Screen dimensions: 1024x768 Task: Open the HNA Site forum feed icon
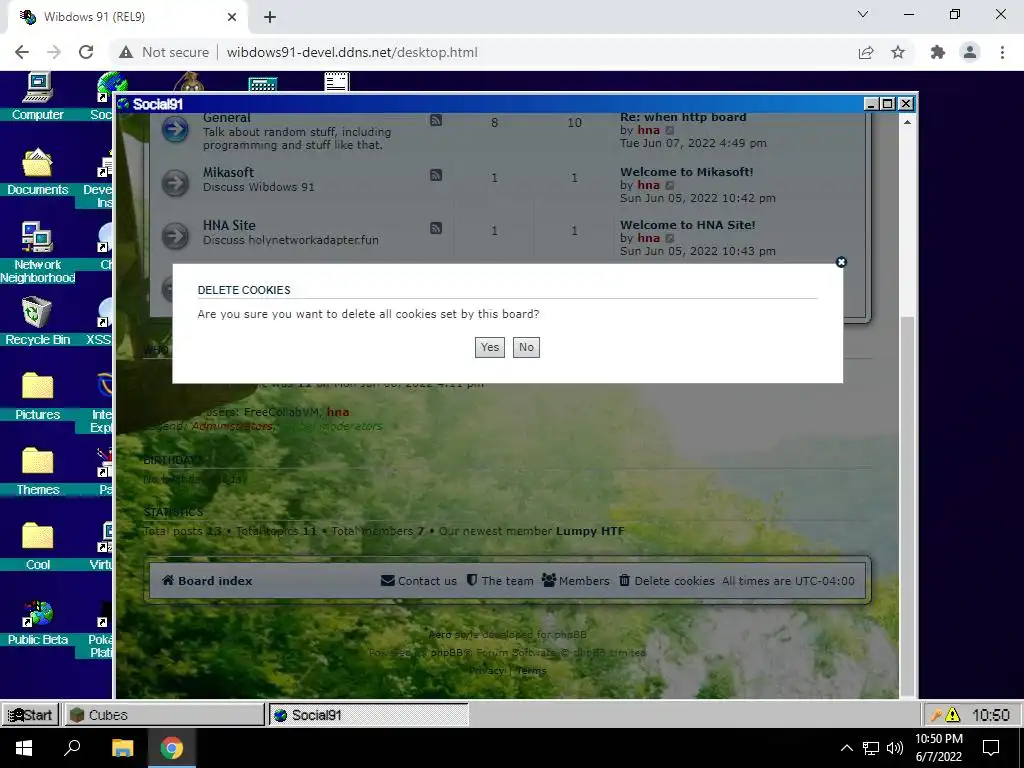(x=436, y=228)
